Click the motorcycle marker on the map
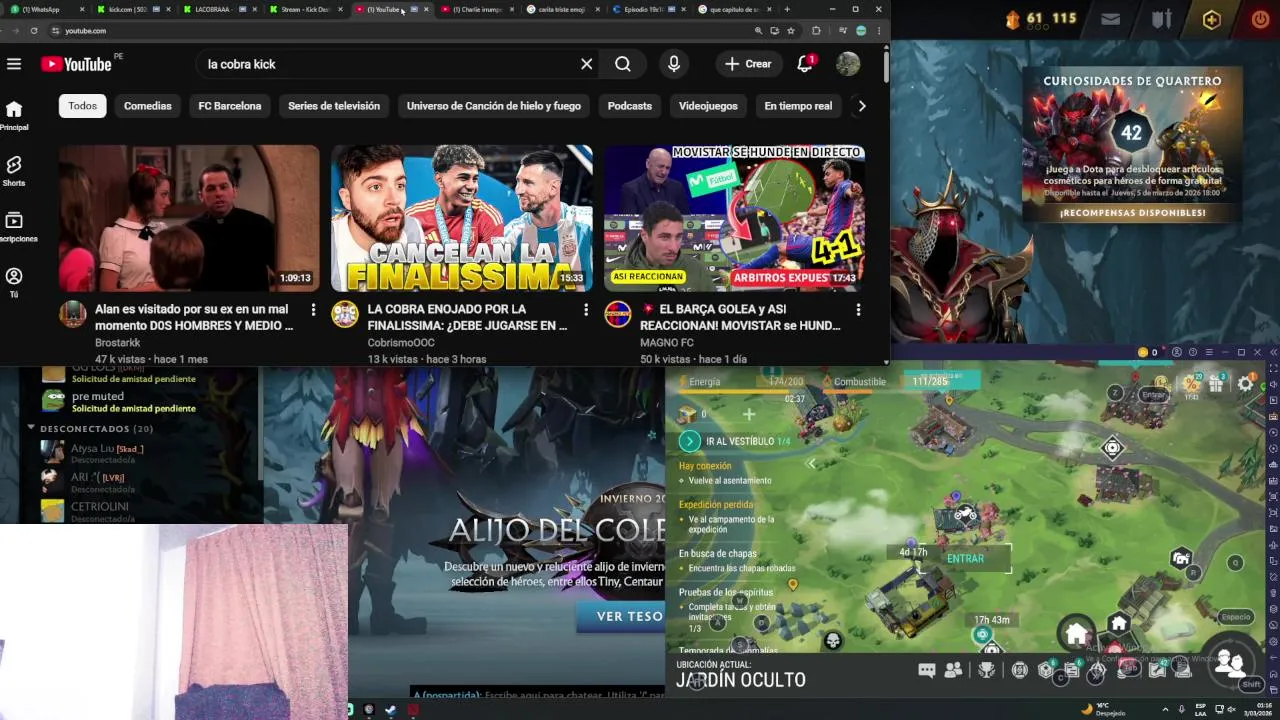 point(965,514)
